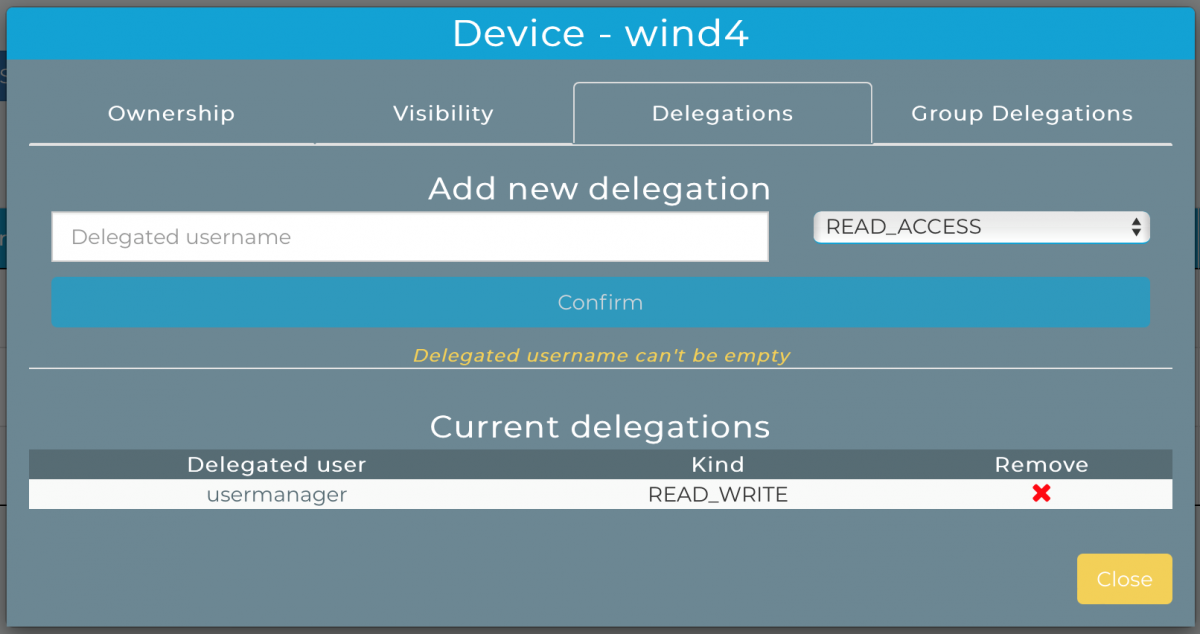Select the usermanager cell in the delegations table
The image size is (1200, 634).
coord(276,494)
